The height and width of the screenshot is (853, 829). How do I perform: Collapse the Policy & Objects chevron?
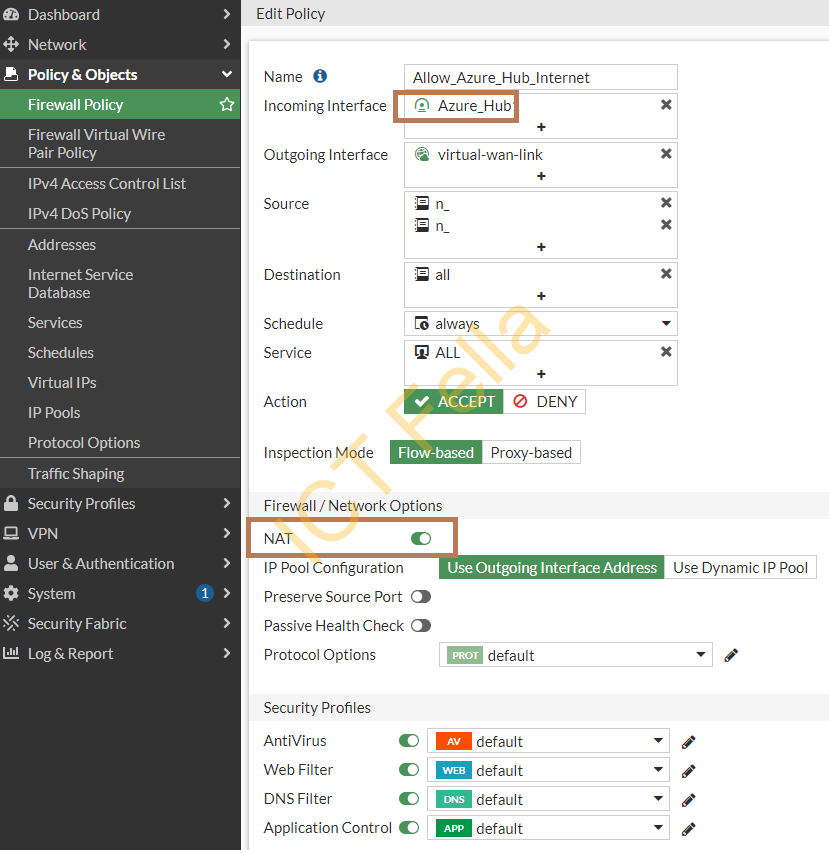click(x=227, y=74)
